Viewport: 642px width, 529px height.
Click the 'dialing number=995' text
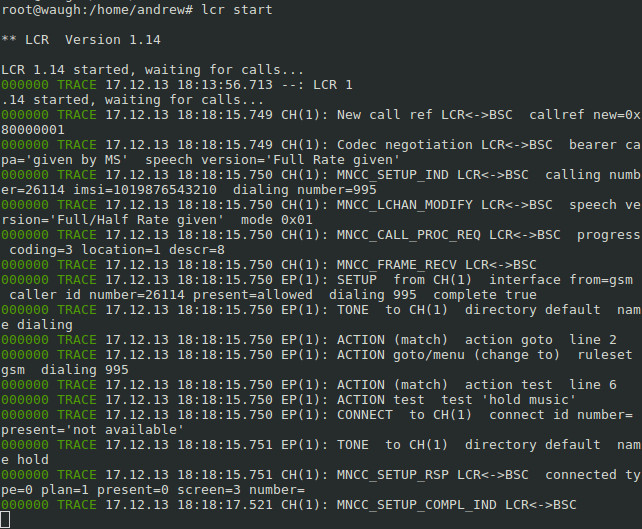point(305,190)
